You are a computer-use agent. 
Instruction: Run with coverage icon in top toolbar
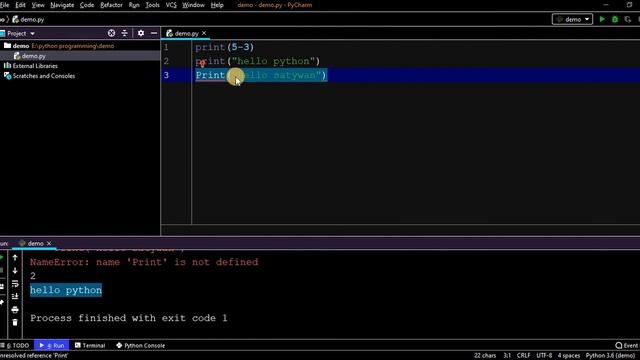point(628,19)
